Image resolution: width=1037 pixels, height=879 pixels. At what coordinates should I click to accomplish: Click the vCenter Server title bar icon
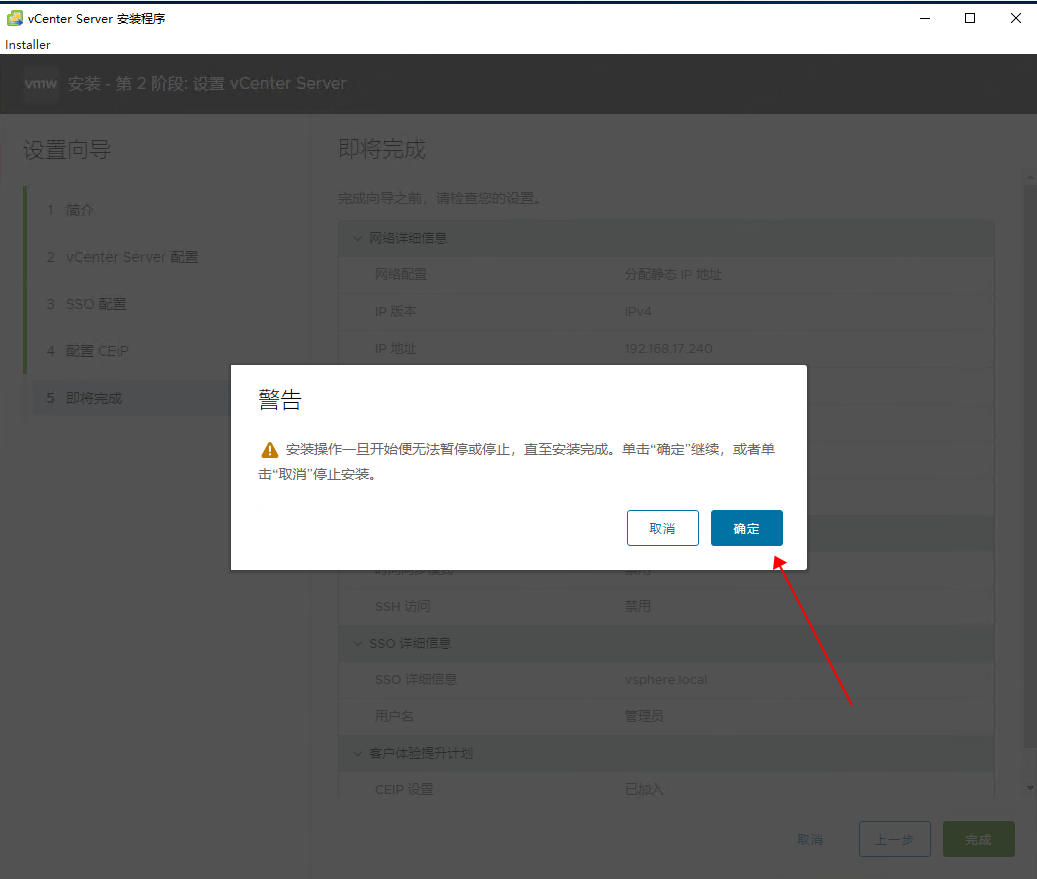[x=15, y=19]
